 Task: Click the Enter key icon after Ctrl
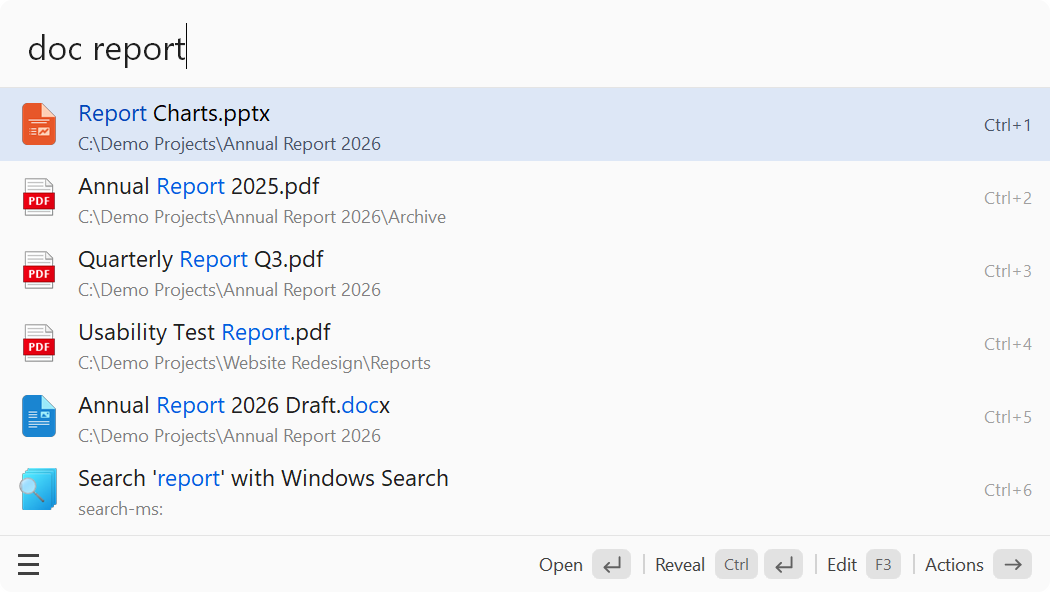tap(783, 565)
